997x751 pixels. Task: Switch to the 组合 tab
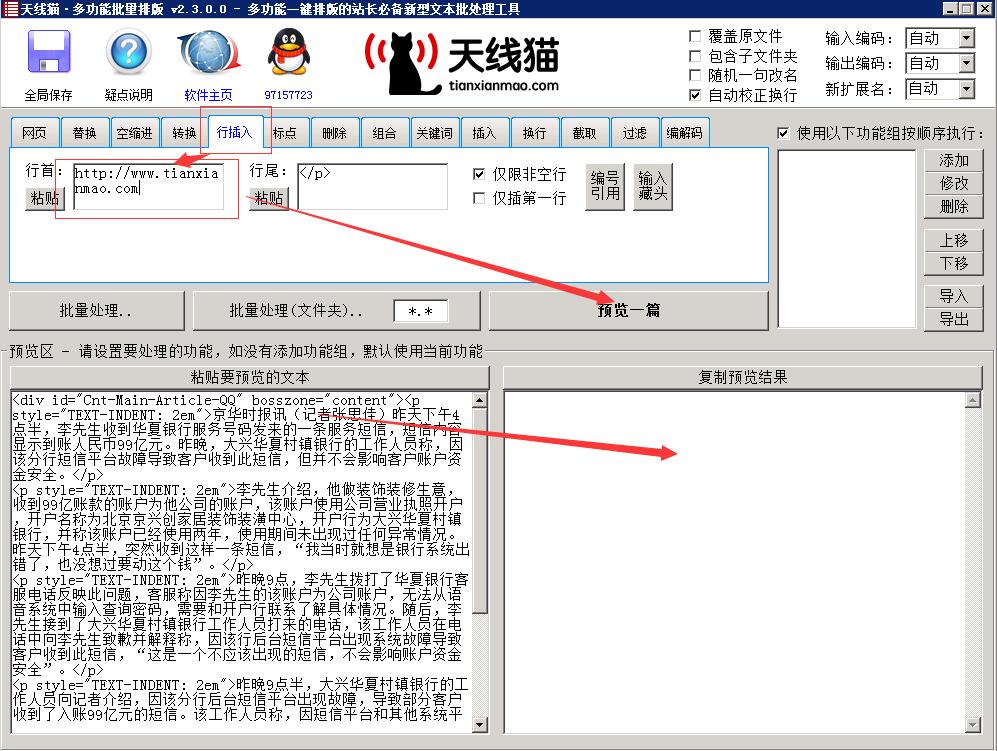[x=384, y=133]
